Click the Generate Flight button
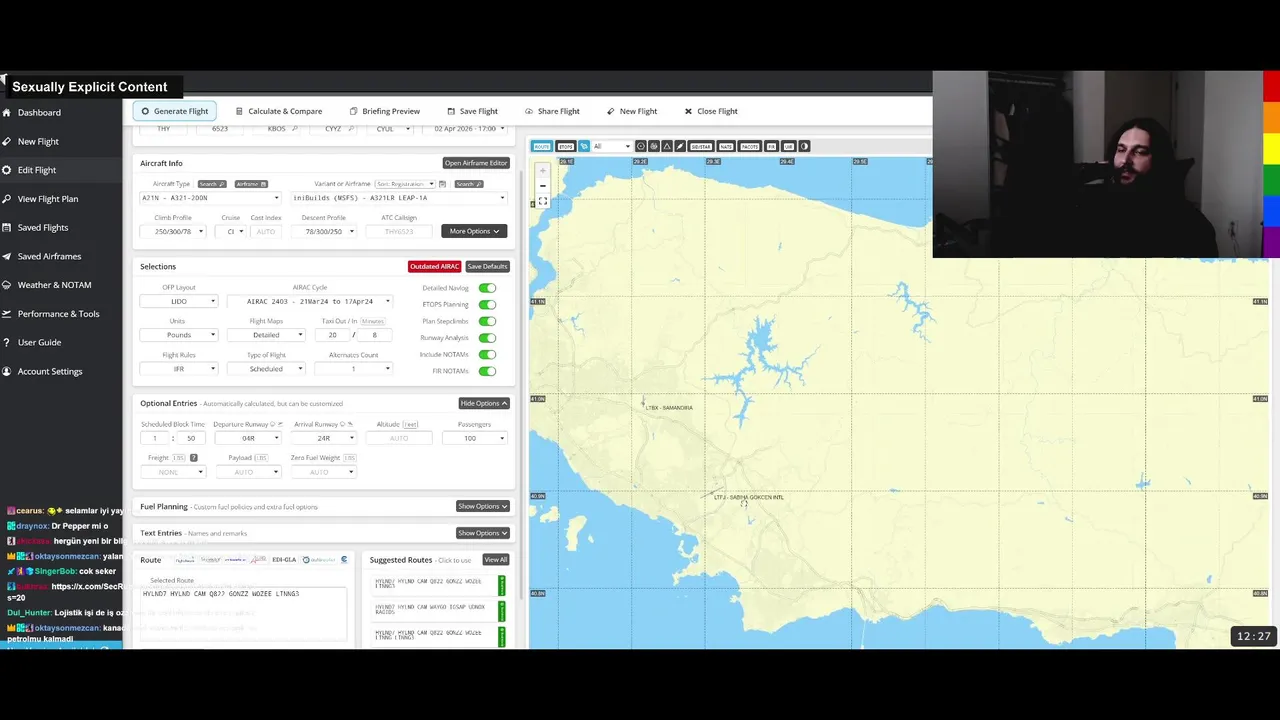Image resolution: width=1280 pixels, height=720 pixels. (x=175, y=111)
